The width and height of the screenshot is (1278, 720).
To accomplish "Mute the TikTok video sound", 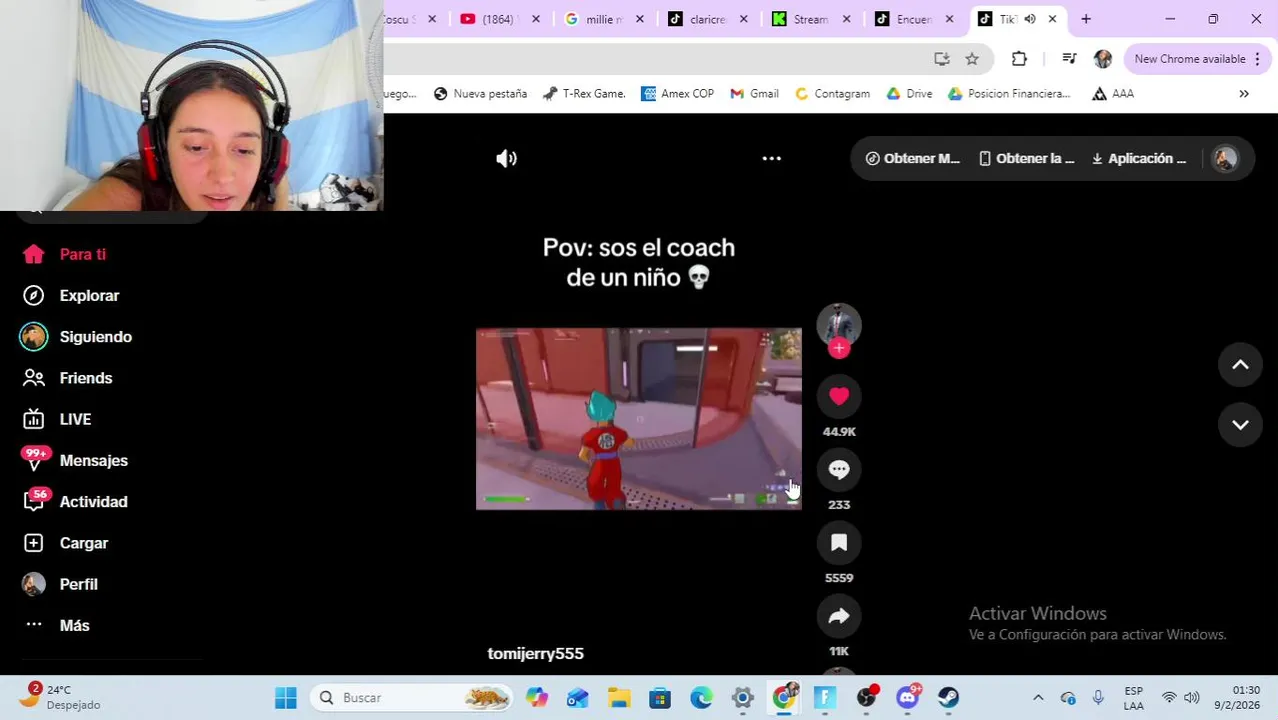I will [x=507, y=158].
